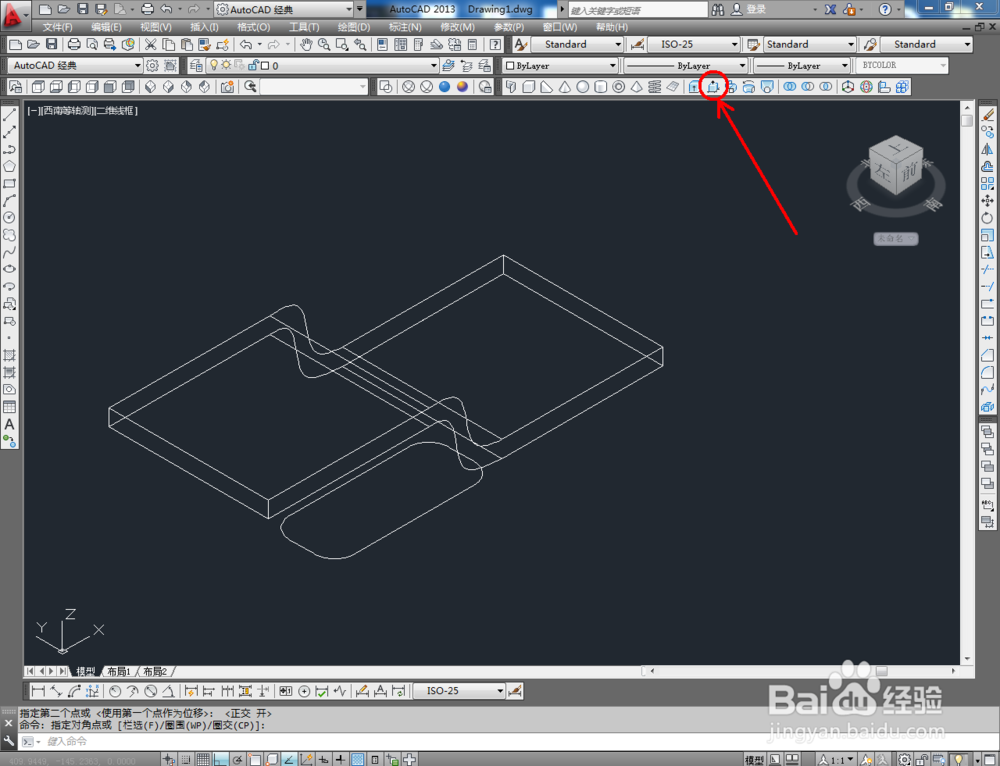The height and width of the screenshot is (766, 1000).
Task: Toggle Polar tracking in the status bar
Action: click(237, 760)
